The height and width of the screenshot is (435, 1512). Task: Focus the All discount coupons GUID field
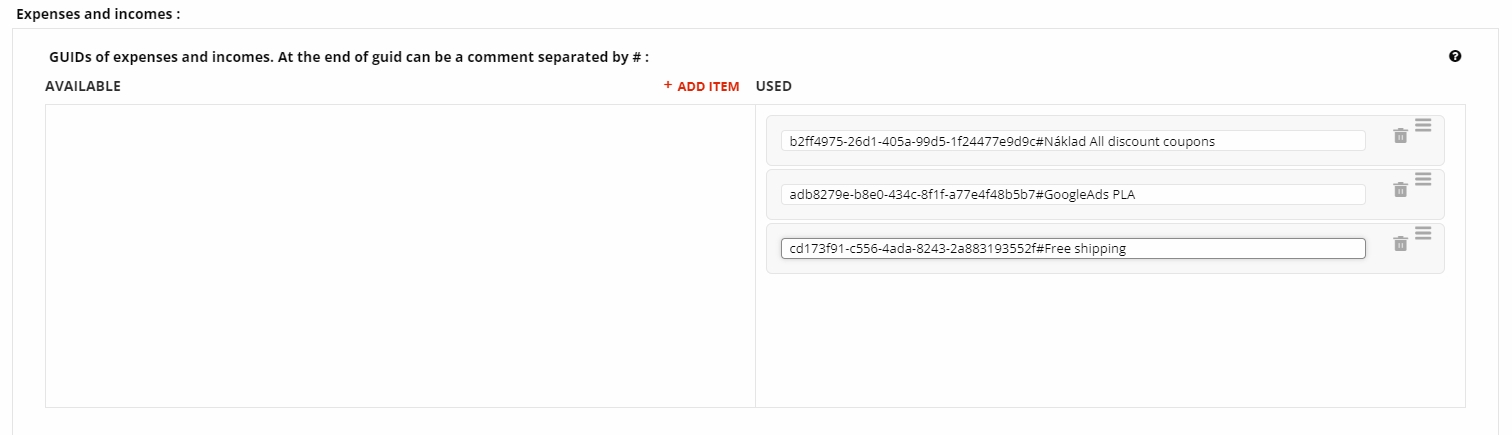tap(1072, 141)
